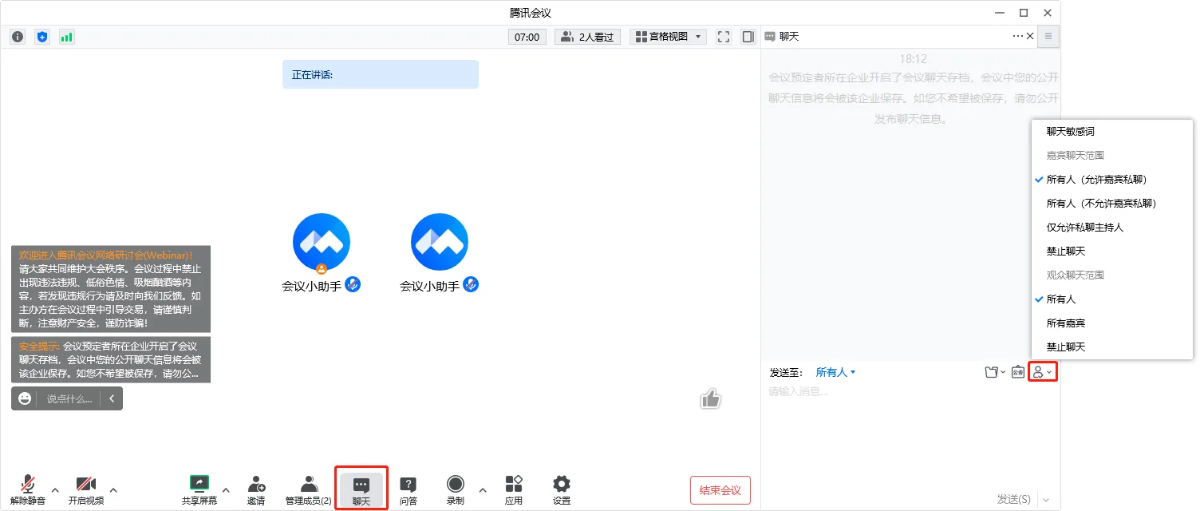This screenshot has height=511, width=1200.
Task: Click the 开启视频 start video button
Action: (85, 489)
